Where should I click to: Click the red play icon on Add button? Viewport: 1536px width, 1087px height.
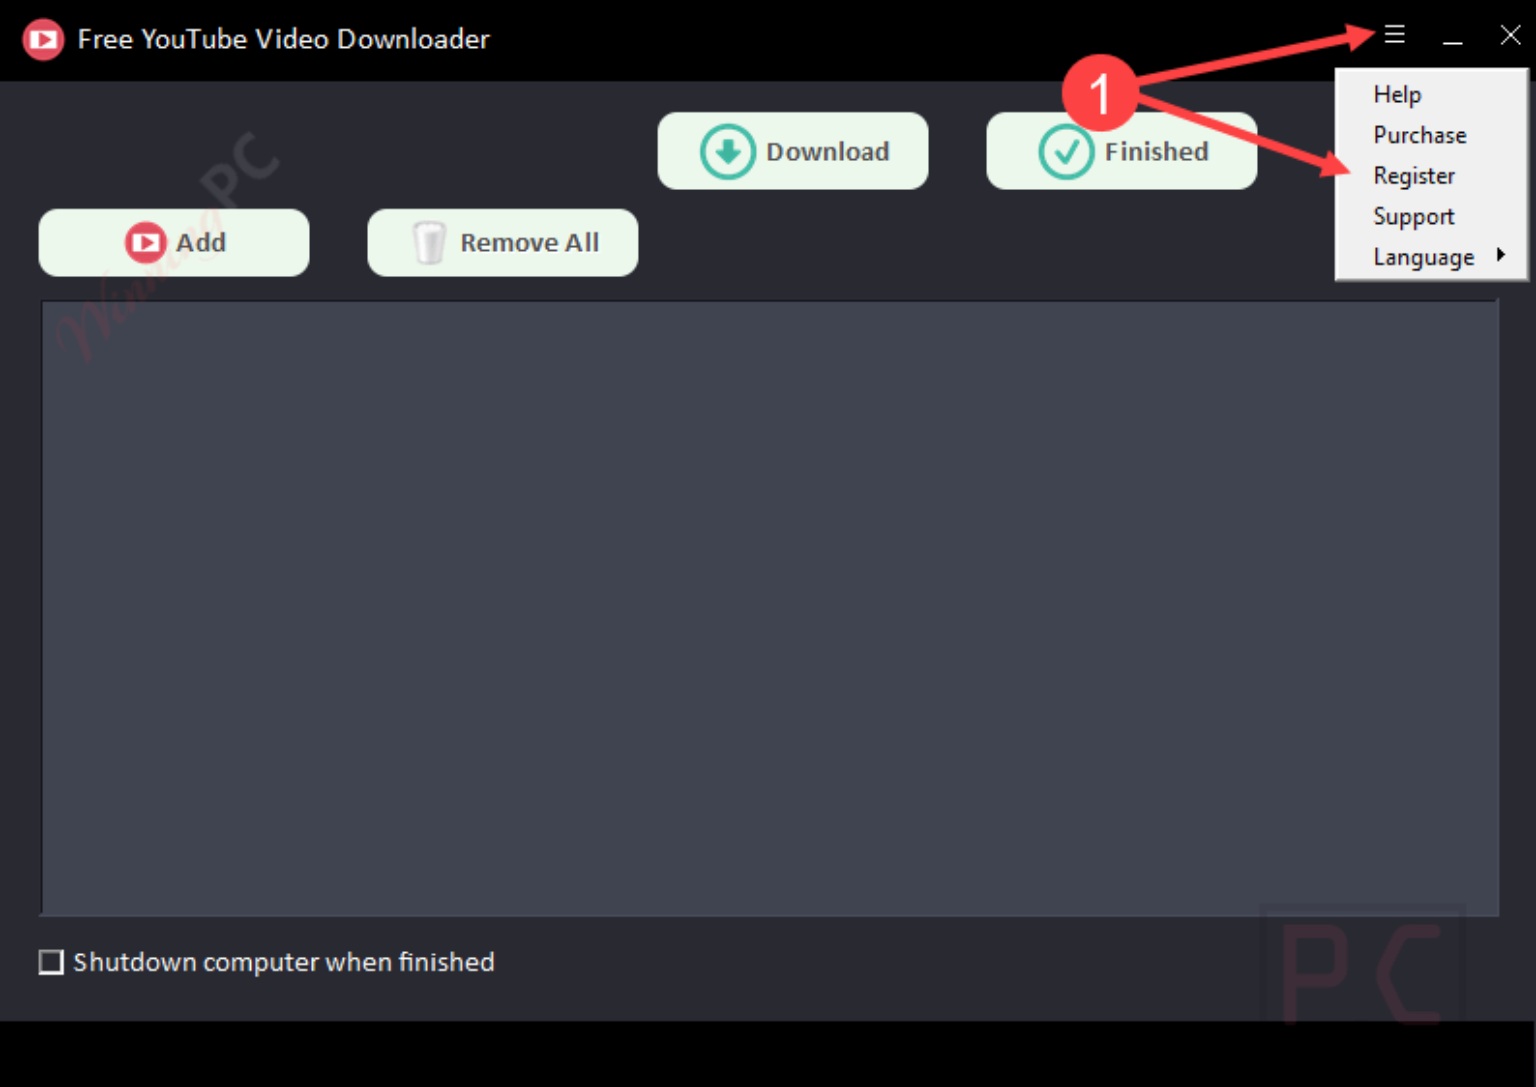click(x=144, y=242)
